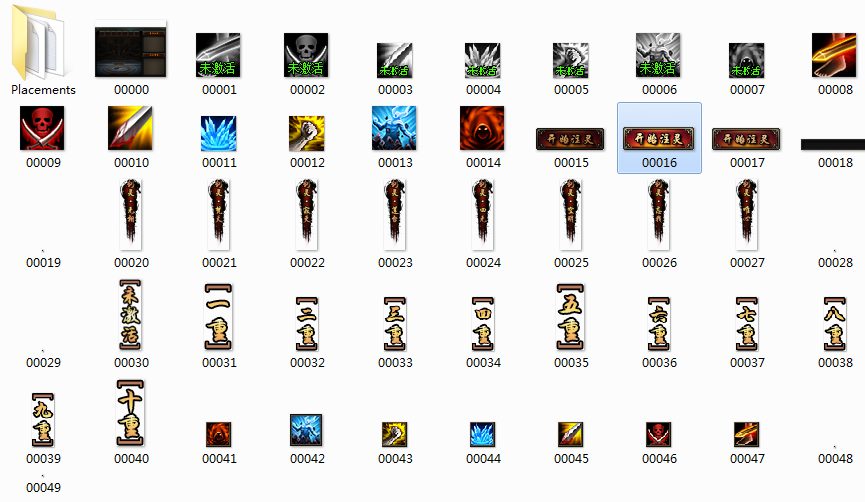
Task: Select the skull icon file 00002
Action: coord(306,55)
